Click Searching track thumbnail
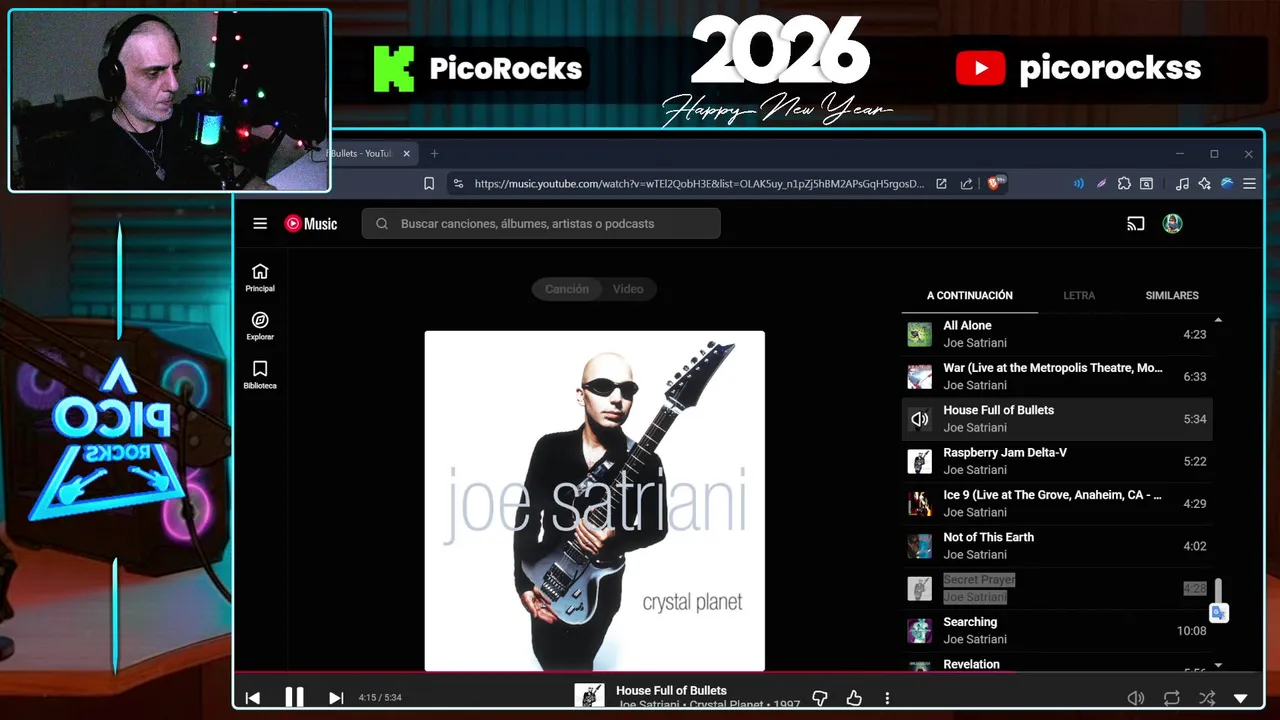Screen dimensions: 1280x720 pos(920,631)
